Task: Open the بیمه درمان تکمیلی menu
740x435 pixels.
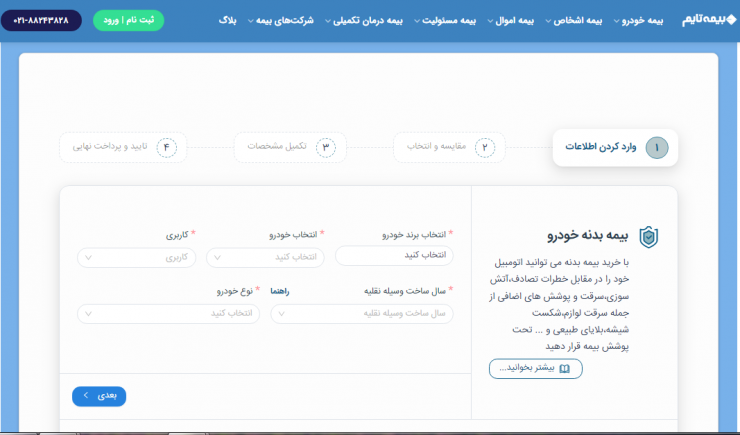Action: tap(364, 21)
